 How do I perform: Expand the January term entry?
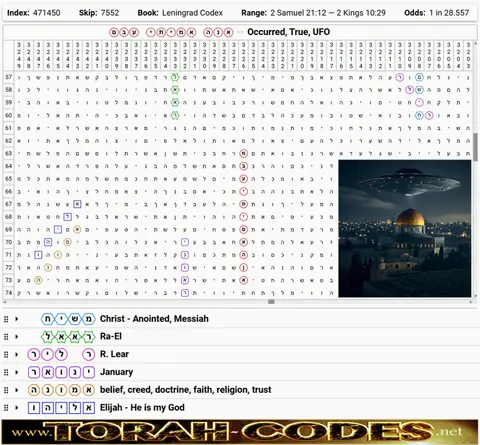tap(16, 372)
